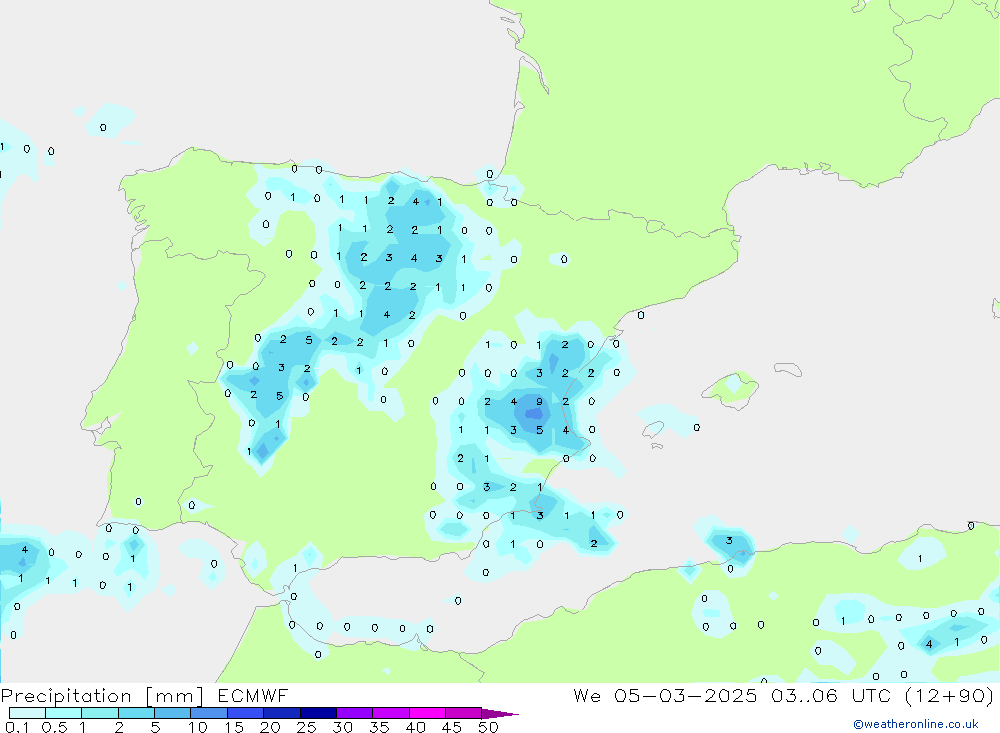Click the value "3" on the Algerian coast

click(x=729, y=540)
